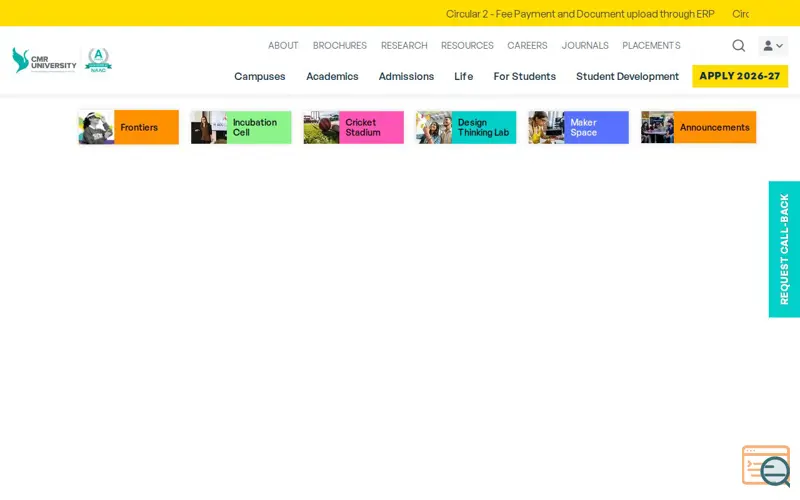
Task: Click the APPLY 2026-27 button
Action: (740, 76)
